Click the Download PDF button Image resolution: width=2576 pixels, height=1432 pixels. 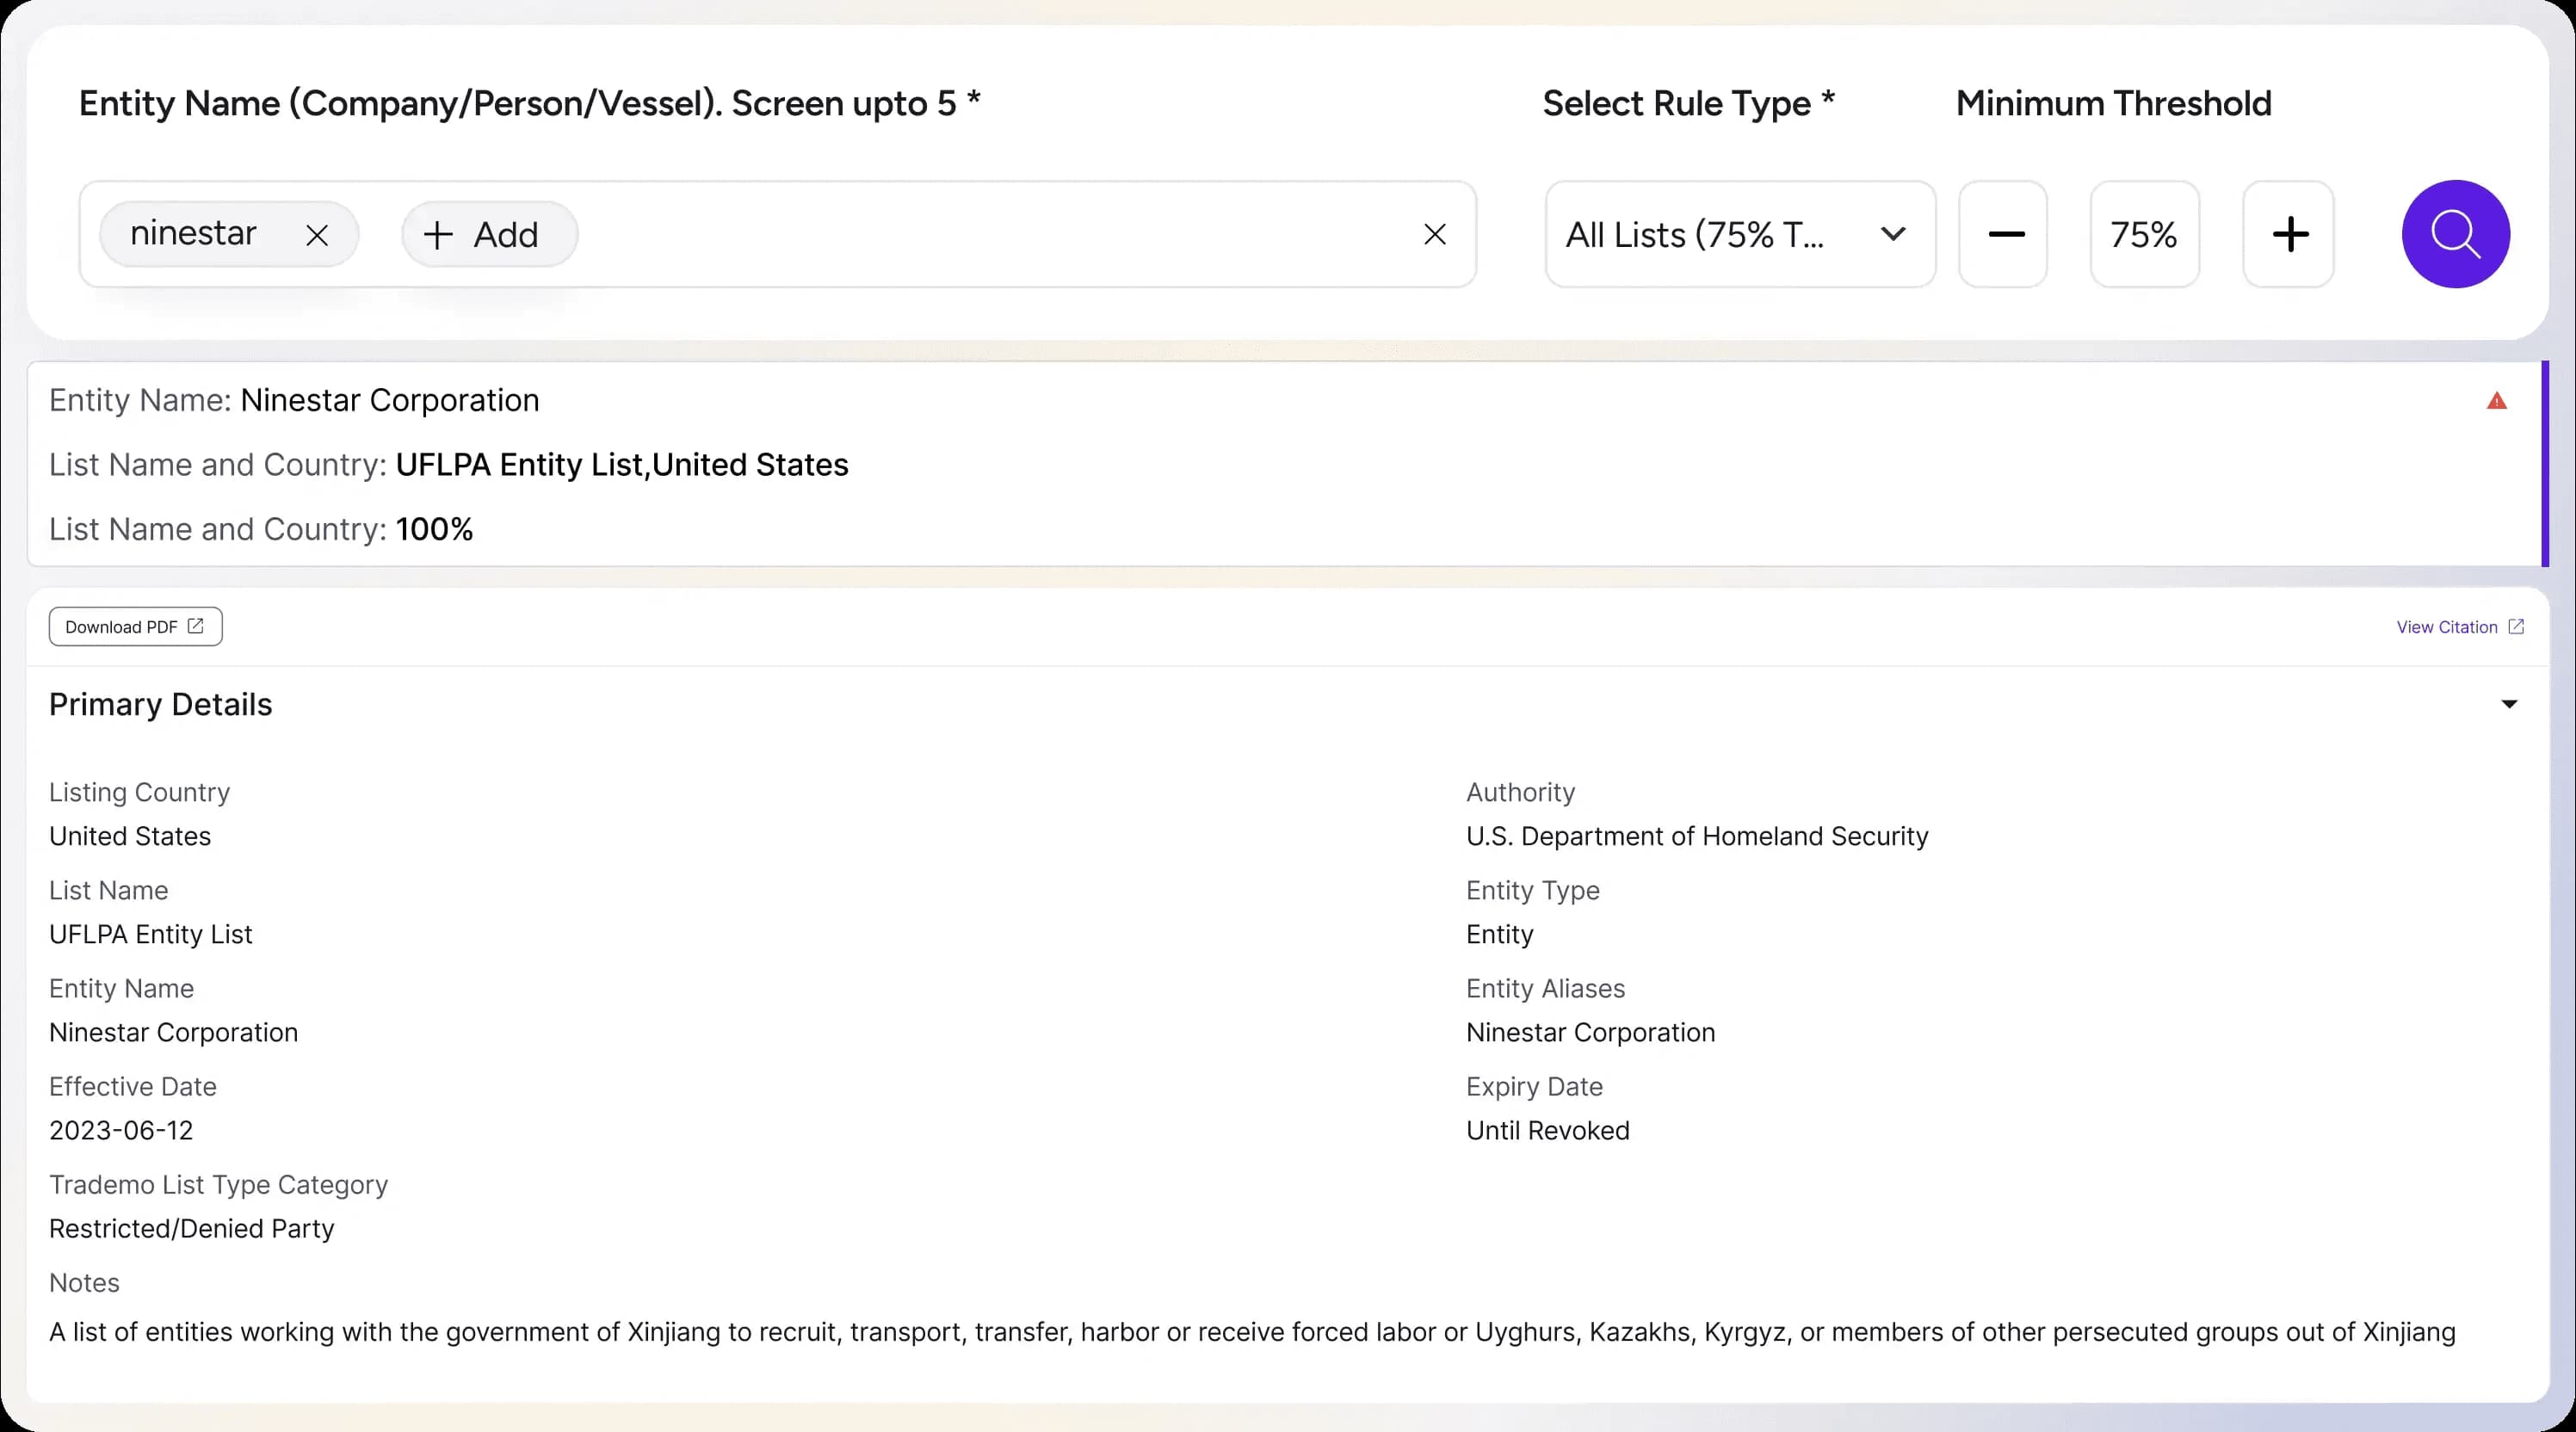click(x=135, y=626)
